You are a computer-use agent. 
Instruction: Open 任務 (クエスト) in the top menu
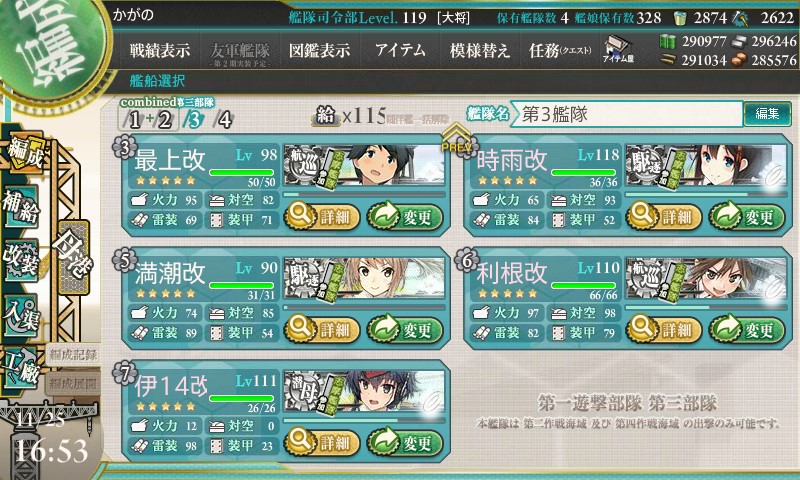coord(561,50)
